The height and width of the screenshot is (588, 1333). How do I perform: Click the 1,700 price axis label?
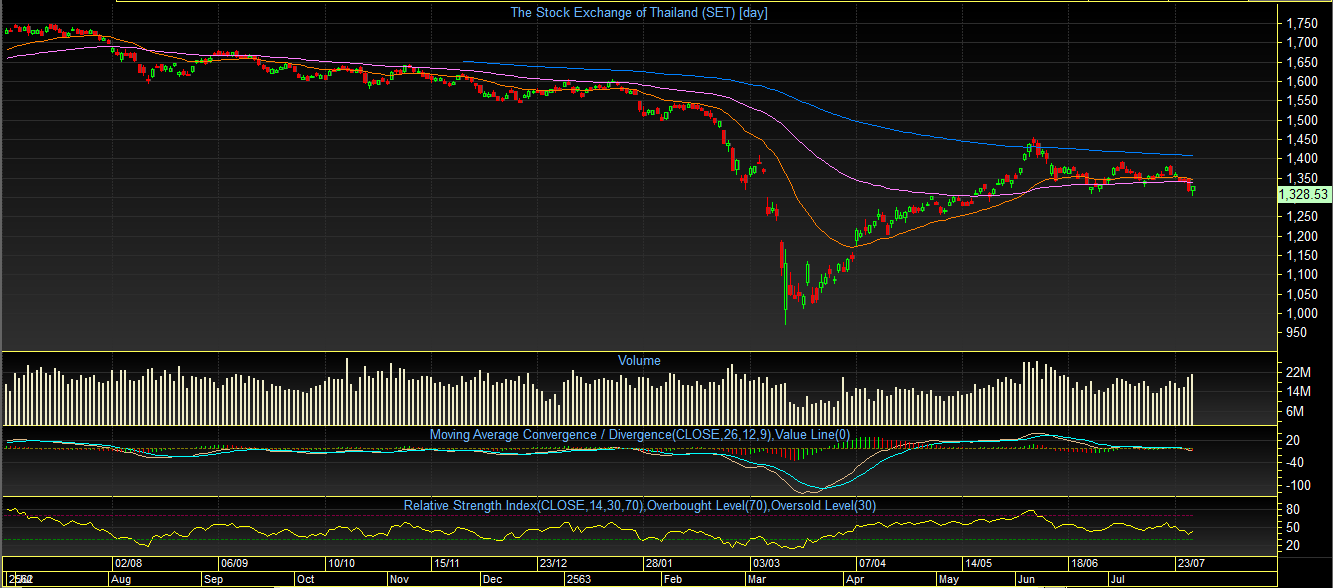point(1303,43)
